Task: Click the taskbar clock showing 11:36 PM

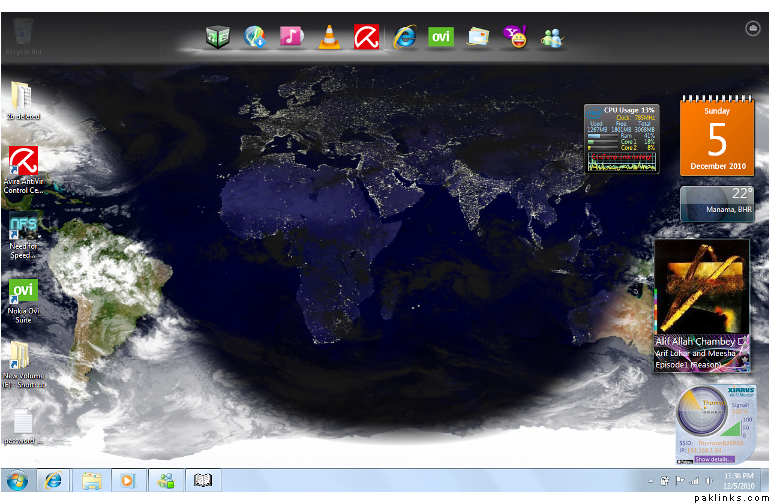Action: click(739, 480)
